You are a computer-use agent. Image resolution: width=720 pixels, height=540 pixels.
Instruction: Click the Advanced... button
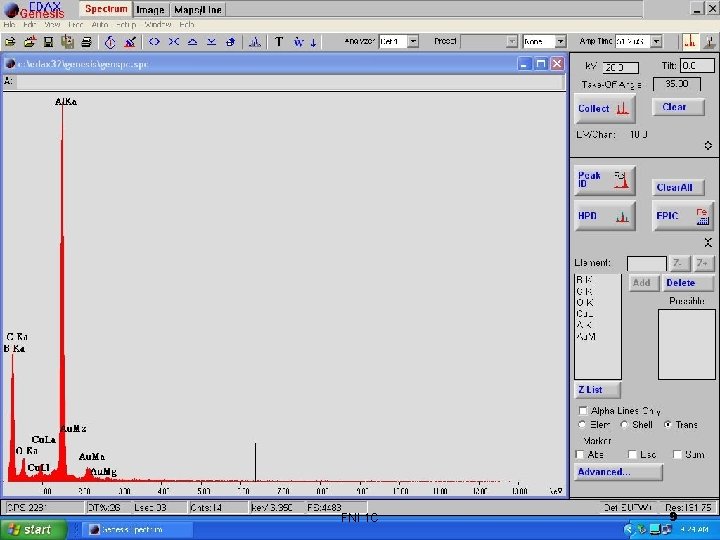618,472
